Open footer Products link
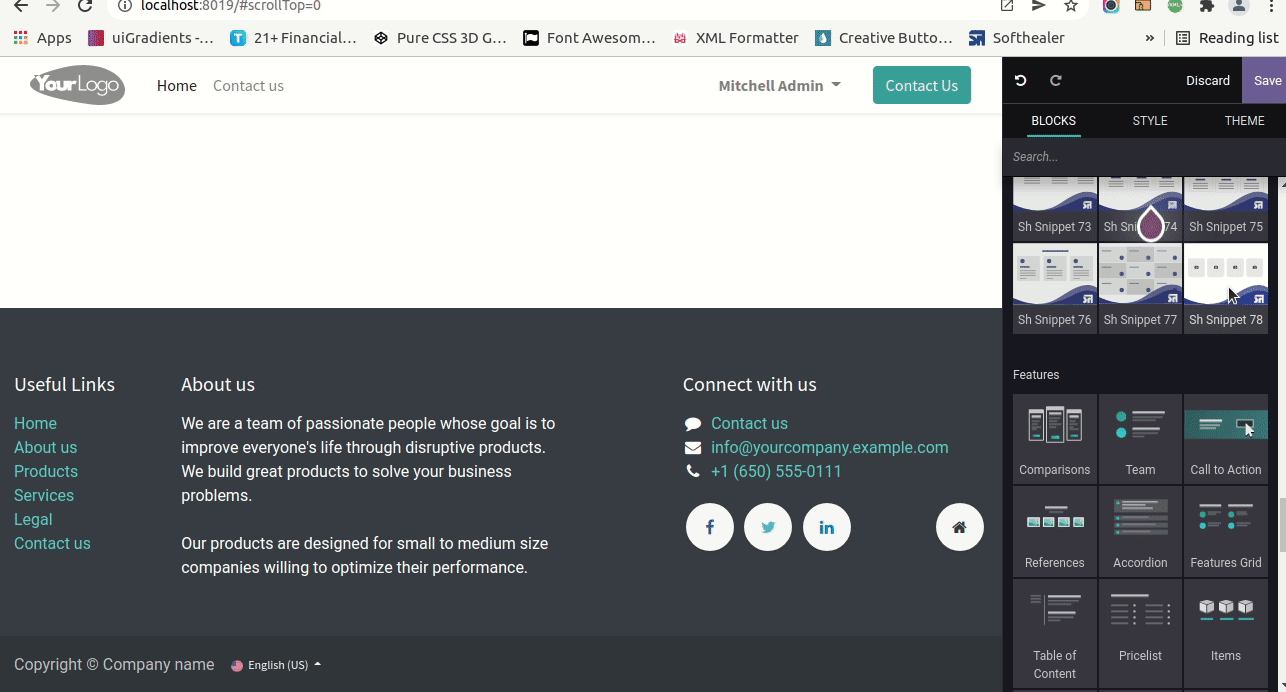1286x692 pixels. pyautogui.click(x=46, y=471)
